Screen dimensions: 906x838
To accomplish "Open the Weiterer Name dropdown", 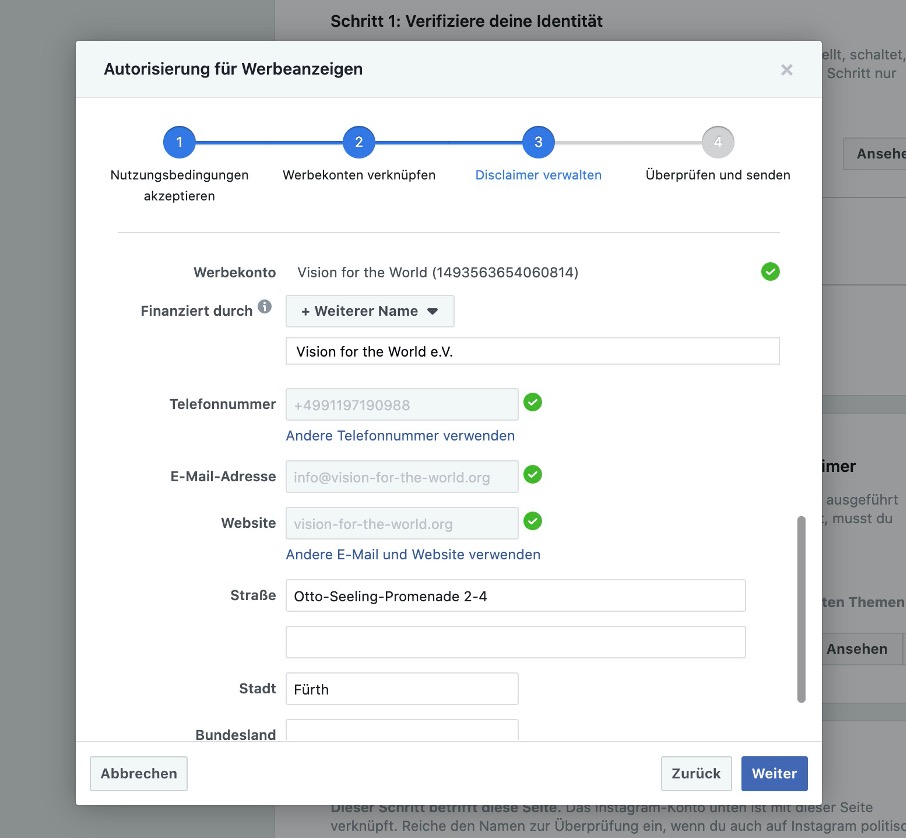I will (370, 311).
